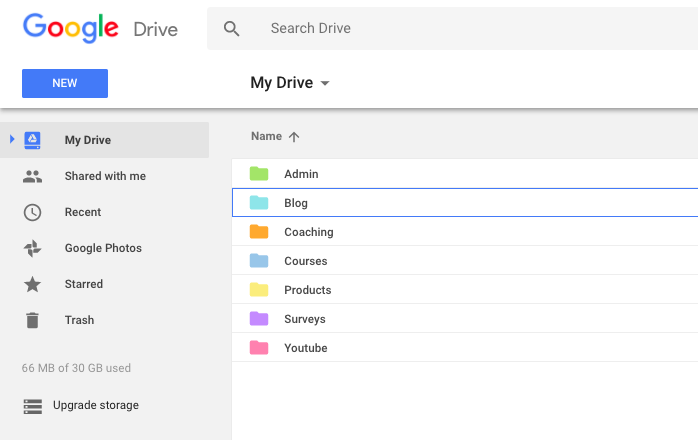Click the My Drive sidebar drive icon
Image resolution: width=698 pixels, height=440 pixels.
tap(32, 140)
